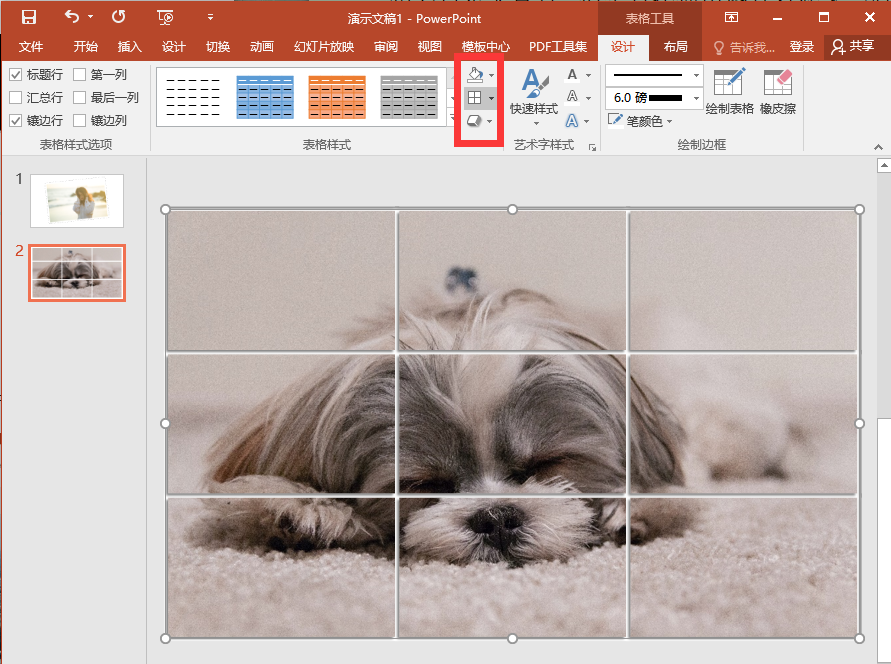This screenshot has width=891, height=664.
Task: Collapse the ribbon with arrow
Action: [878, 147]
